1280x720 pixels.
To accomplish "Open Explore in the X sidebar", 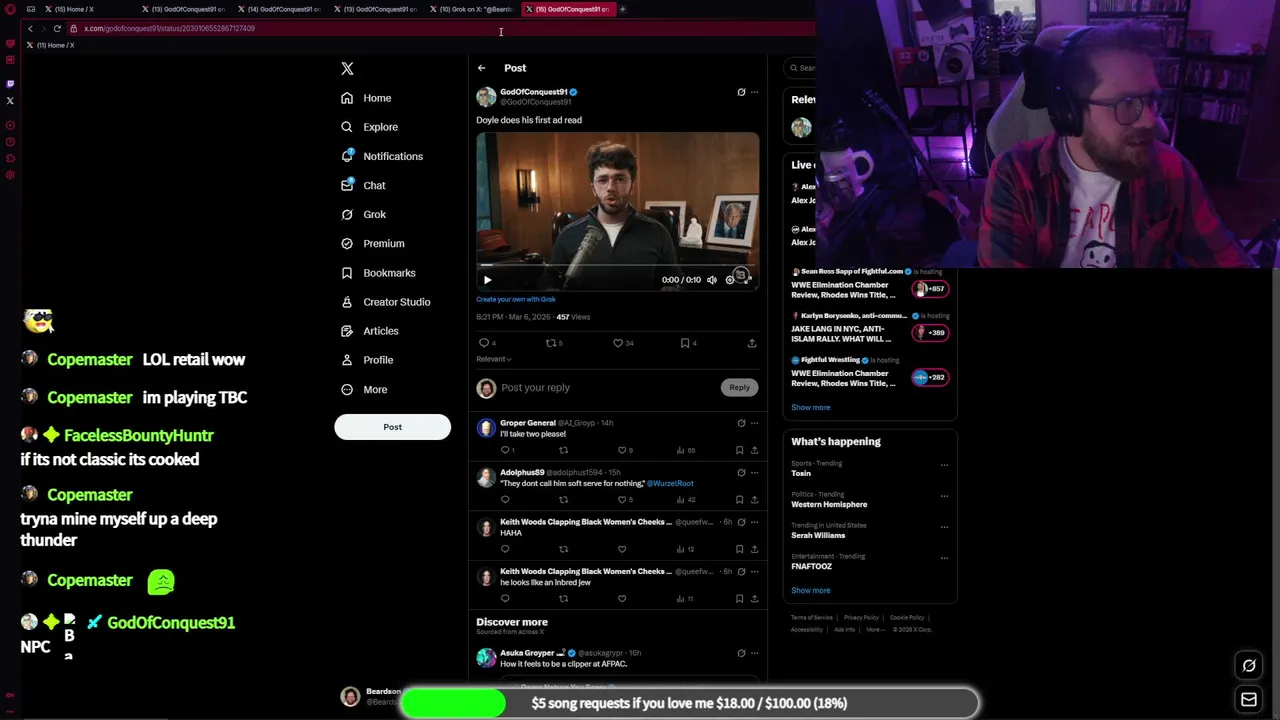I will pos(369,127).
